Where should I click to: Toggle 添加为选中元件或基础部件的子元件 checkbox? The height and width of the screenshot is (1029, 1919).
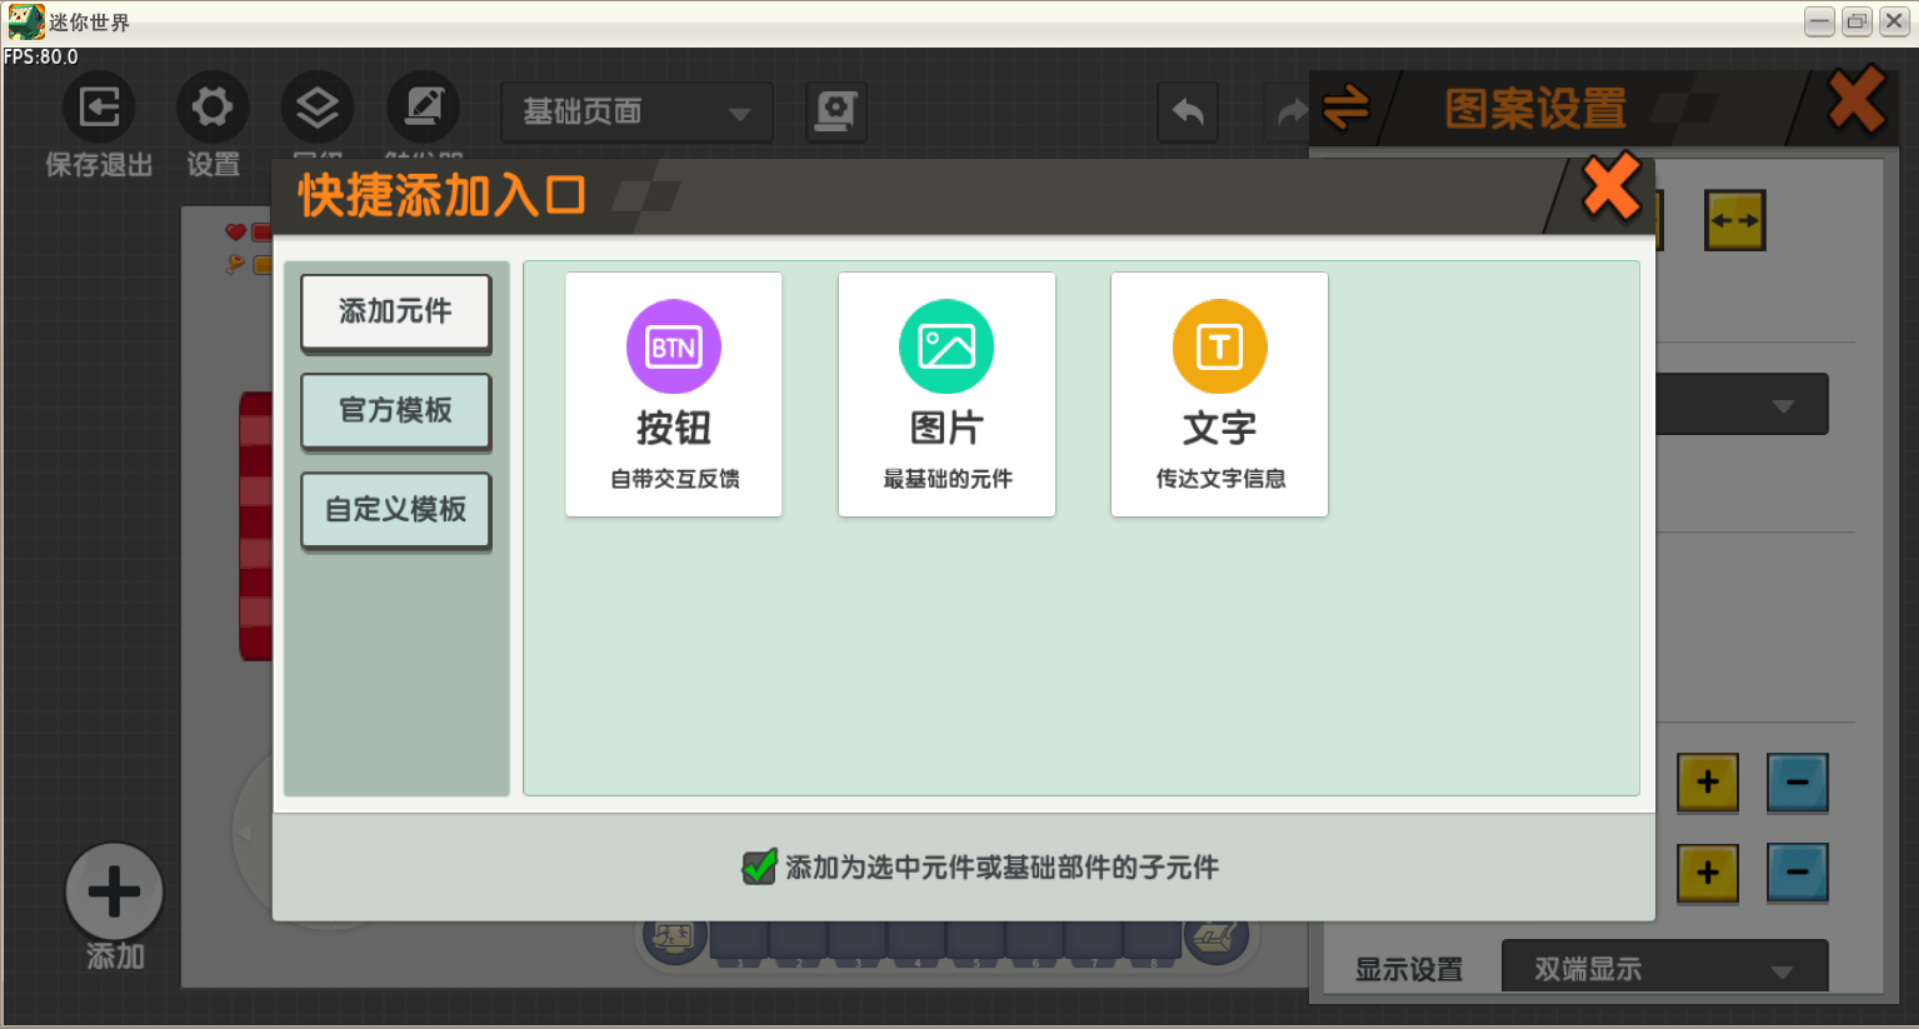[759, 867]
